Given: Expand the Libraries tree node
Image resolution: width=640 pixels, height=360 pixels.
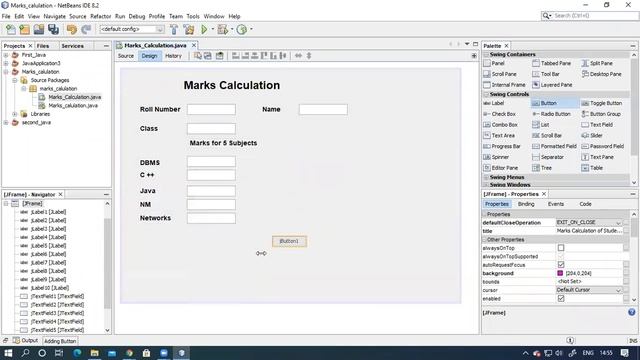Looking at the screenshot, I should [15, 114].
